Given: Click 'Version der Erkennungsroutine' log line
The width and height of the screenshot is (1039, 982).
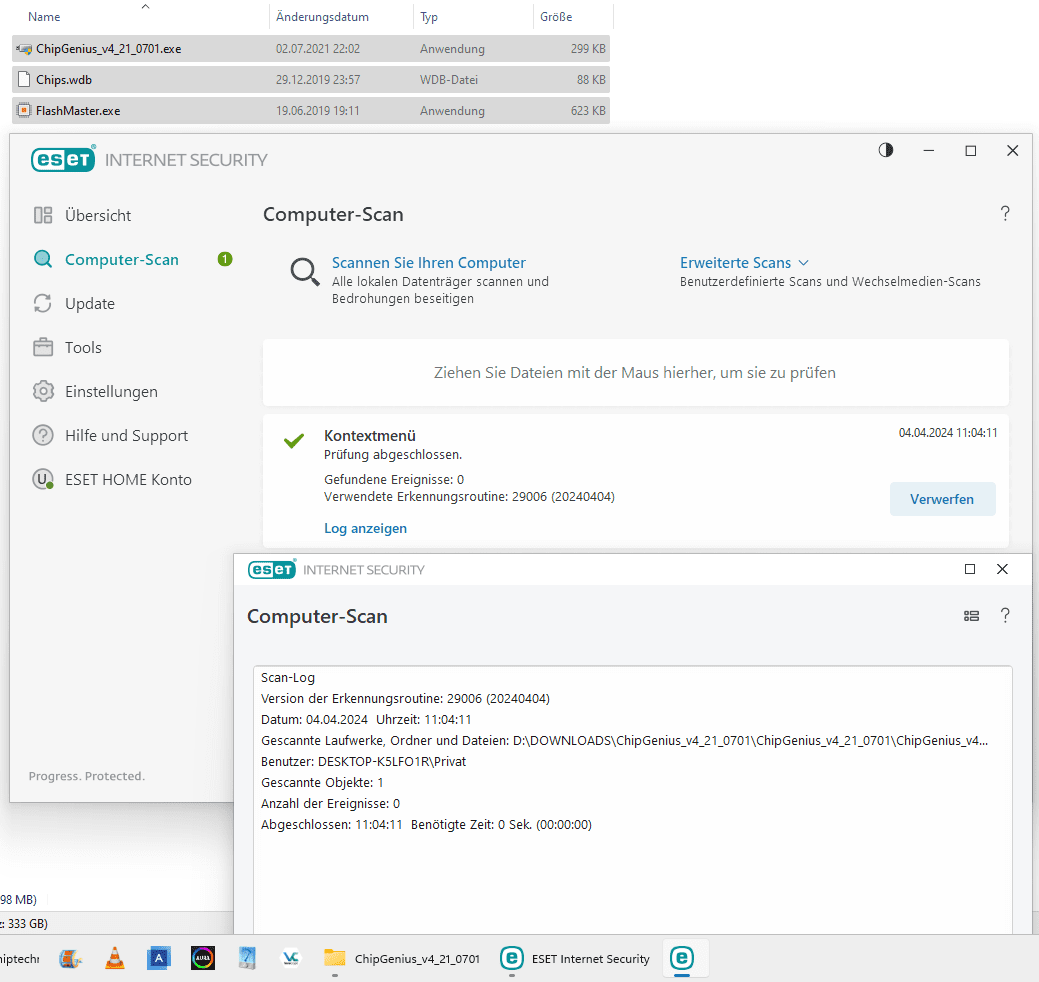Looking at the screenshot, I should [405, 699].
